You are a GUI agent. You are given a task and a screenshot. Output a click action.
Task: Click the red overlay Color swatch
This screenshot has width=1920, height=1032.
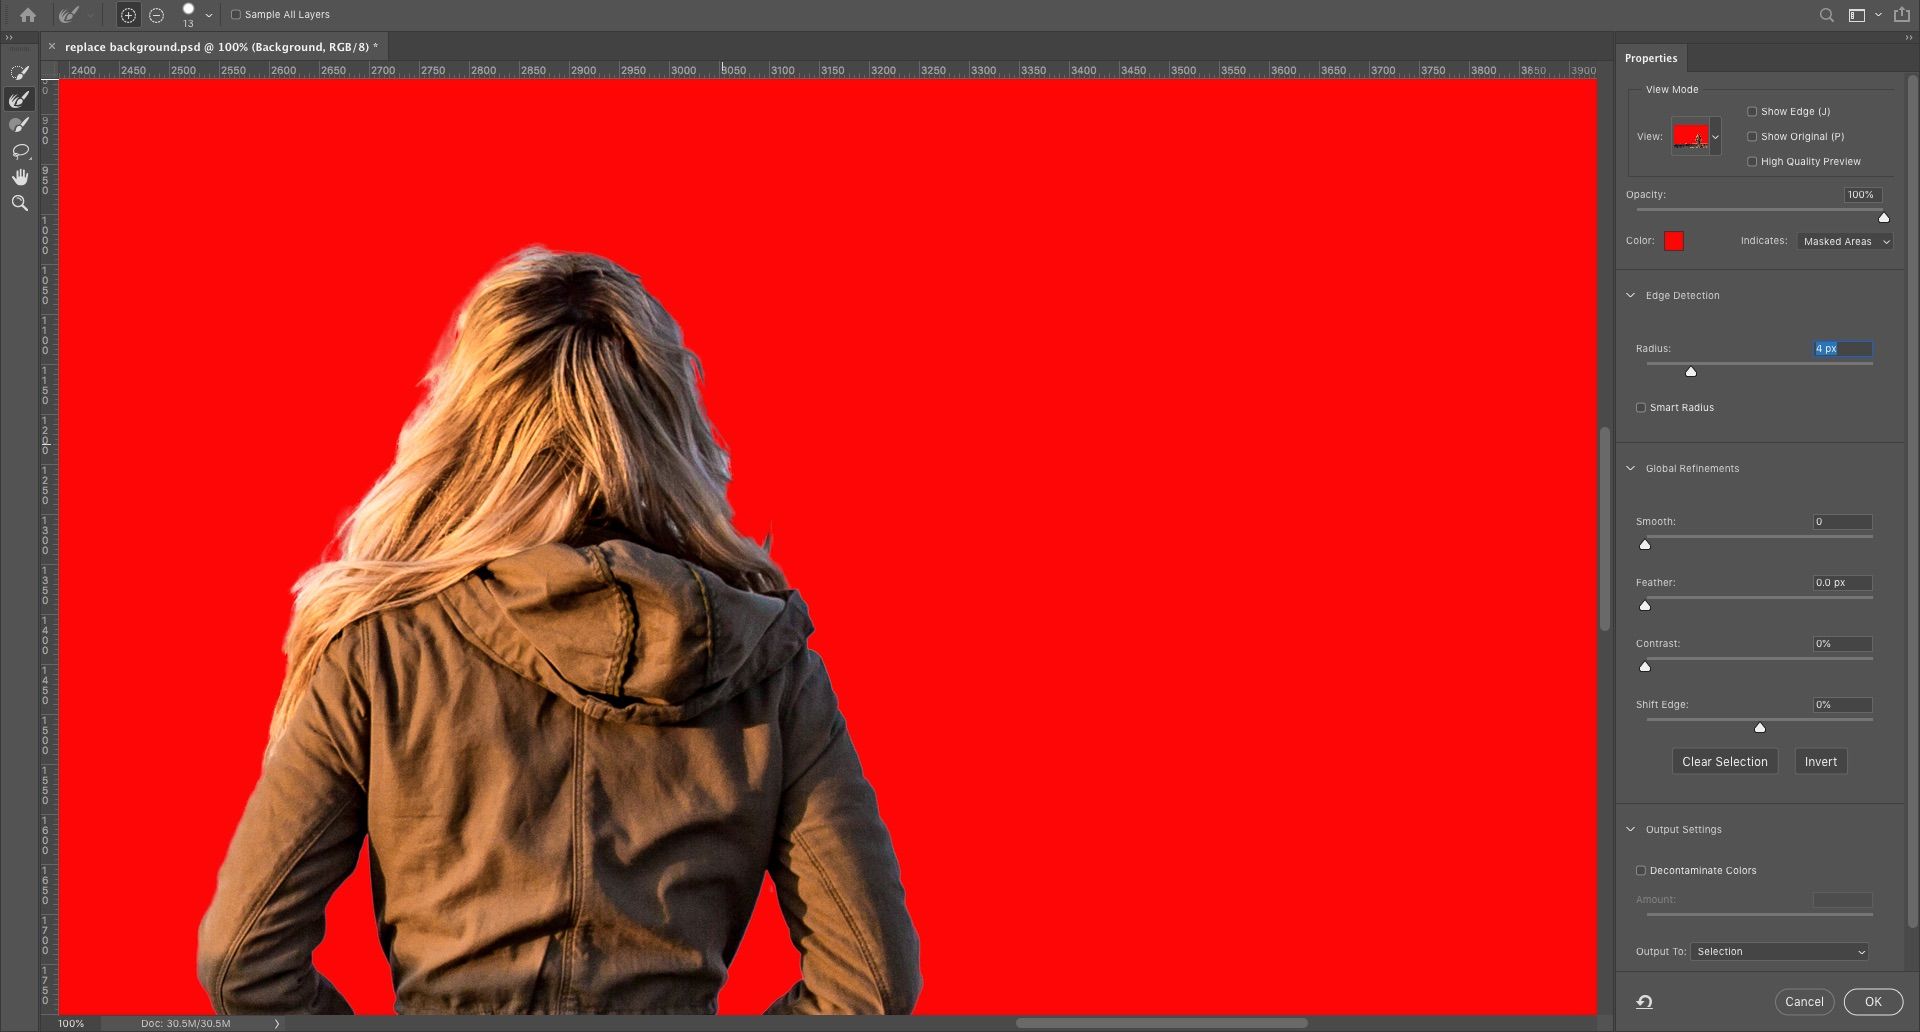pyautogui.click(x=1674, y=241)
